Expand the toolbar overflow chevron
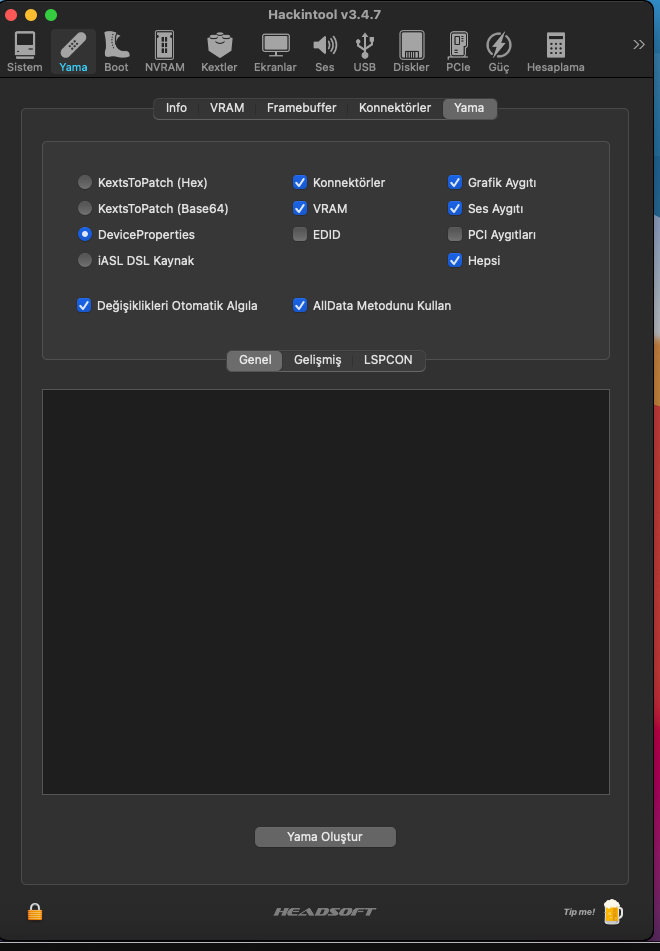The image size is (660, 951). tap(639, 44)
